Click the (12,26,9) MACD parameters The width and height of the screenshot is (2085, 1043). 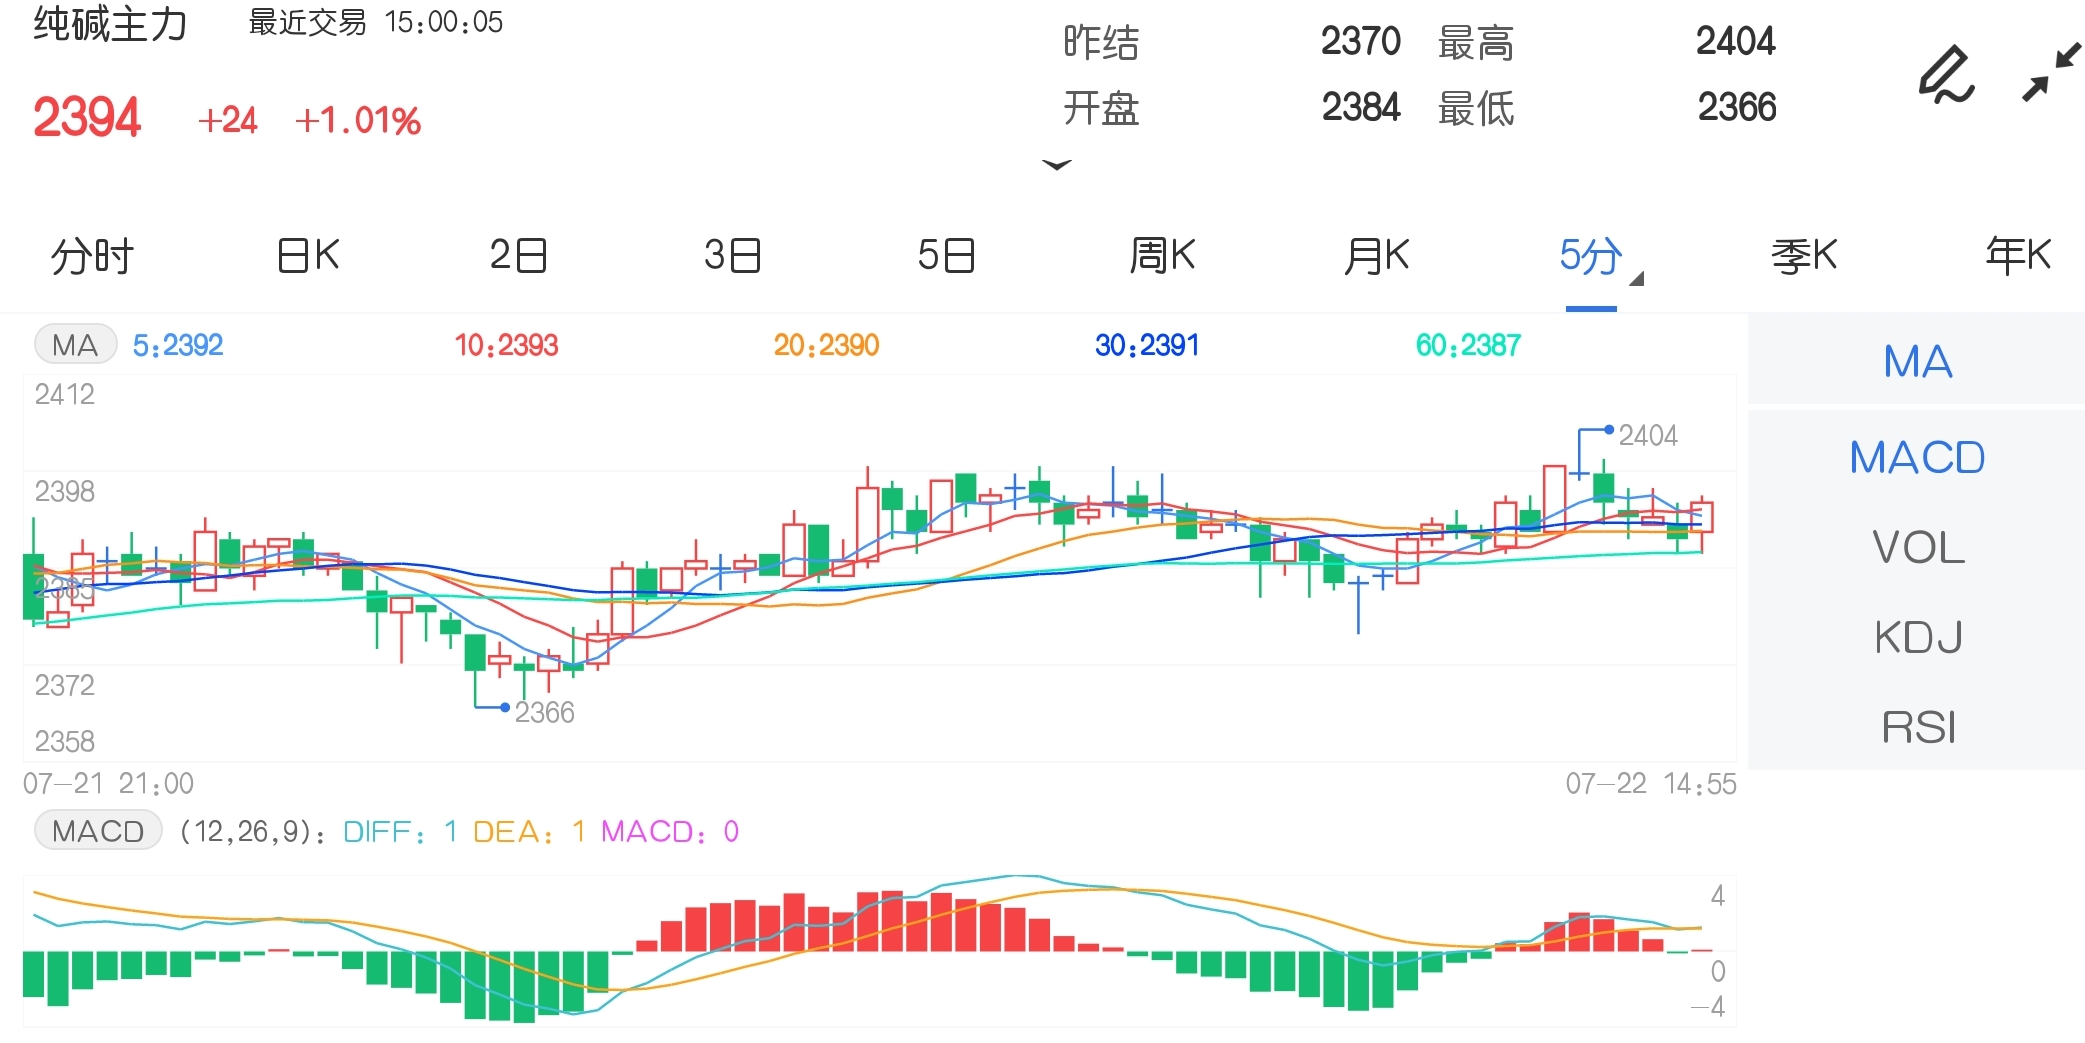[251, 832]
